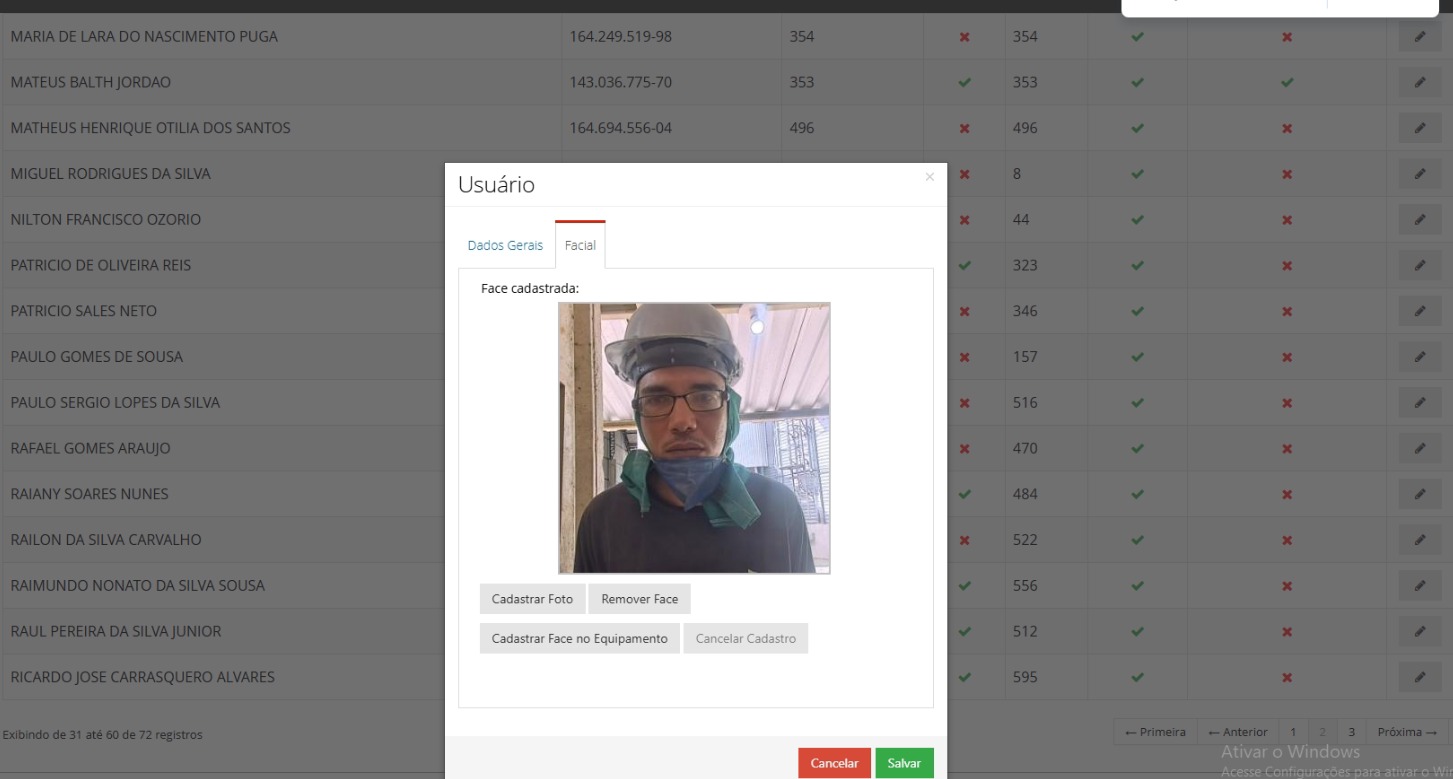Edit Paulo Gomes de Sousa record

1419,357
